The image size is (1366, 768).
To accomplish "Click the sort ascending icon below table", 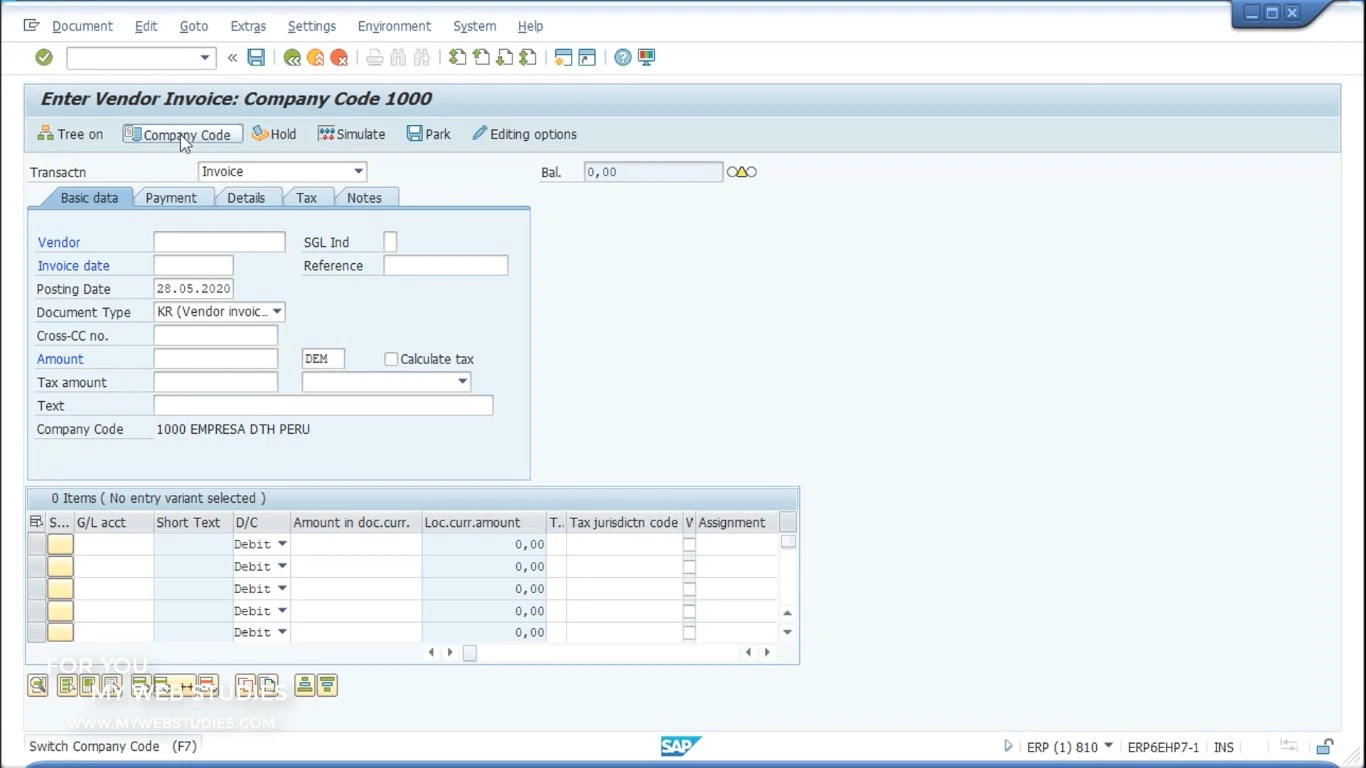I will click(x=304, y=685).
